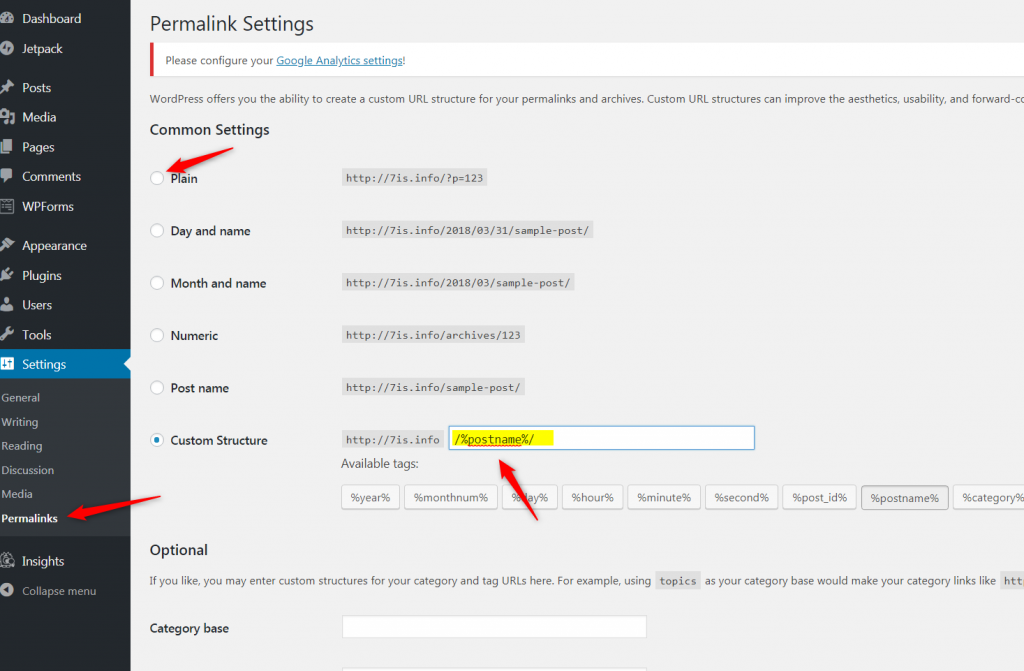Open the Users menu label
The width and height of the screenshot is (1024, 671).
(x=37, y=305)
